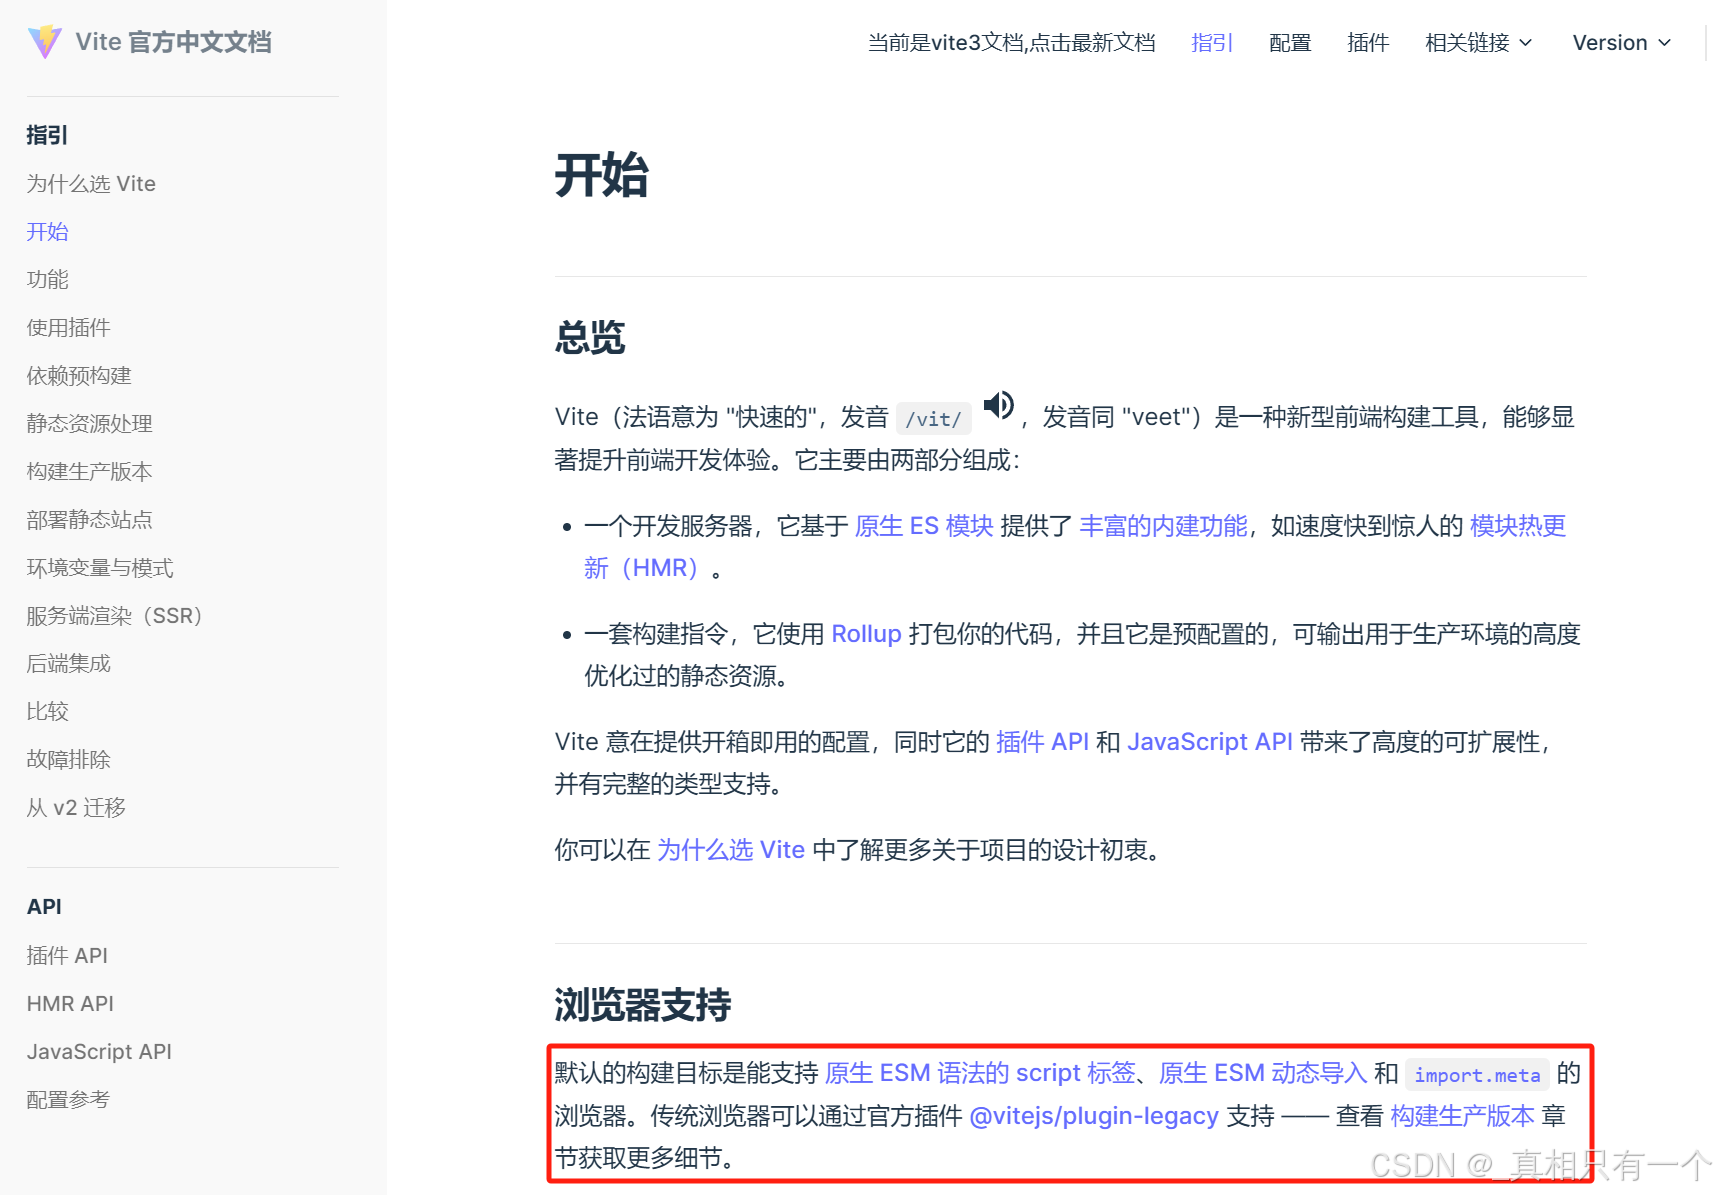Follow the 插件 API link in paragraph
The height and width of the screenshot is (1195, 1717).
click(1042, 742)
